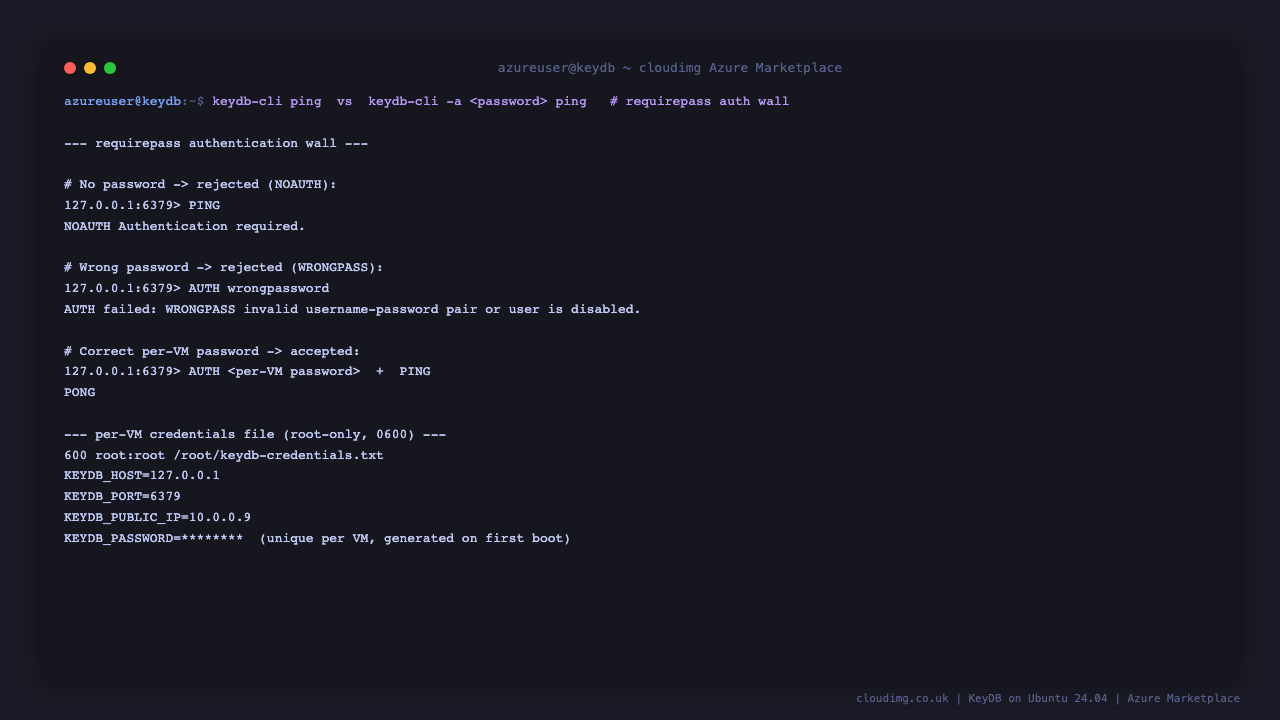Click the 'KEYDB_PUBLIC_IP=10.0.0.9' line
Screen dimensions: 1280x720
coord(157,518)
